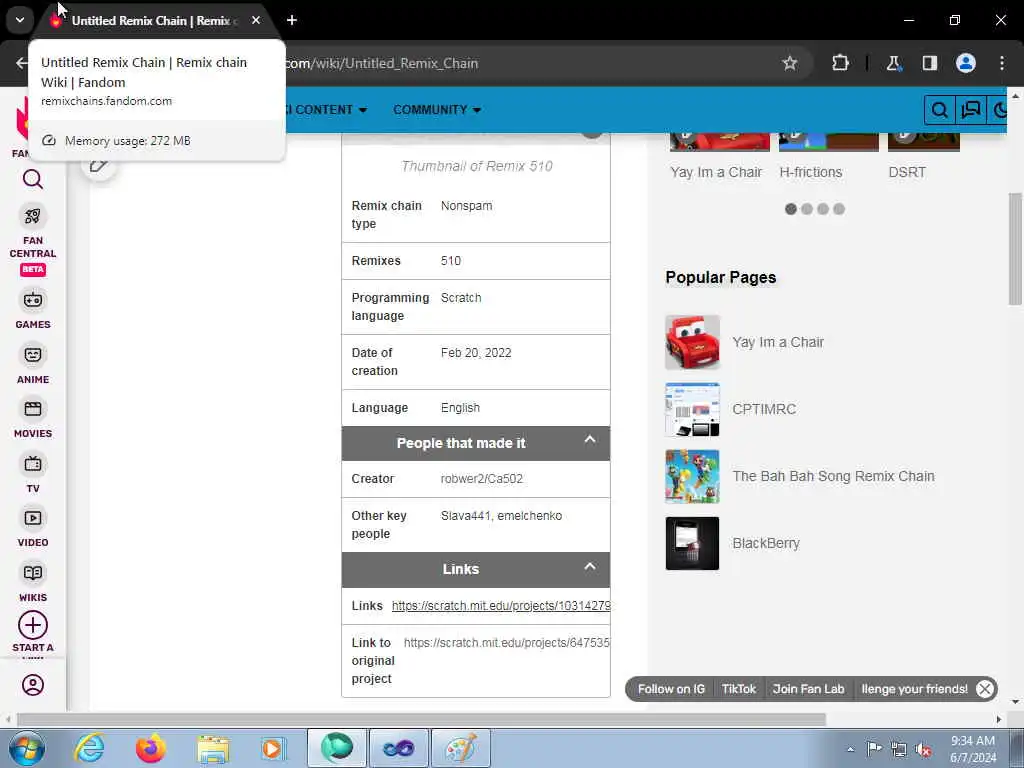Select the fourth carousel dot

[x=839, y=209]
